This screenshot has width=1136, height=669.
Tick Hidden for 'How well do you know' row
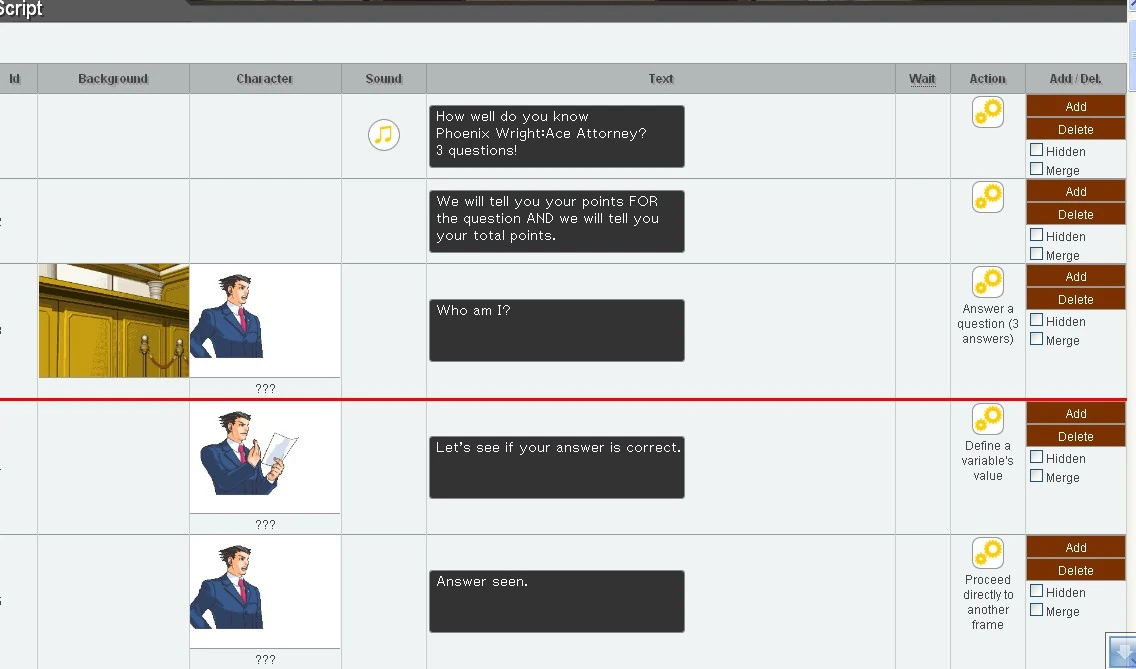[x=1037, y=150]
